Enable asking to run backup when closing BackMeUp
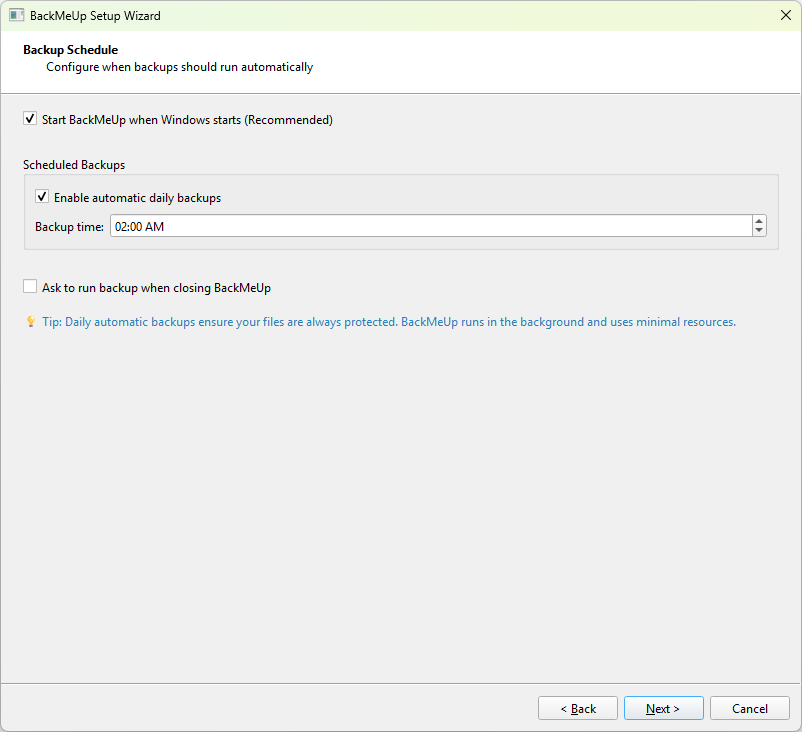Viewport: 802px width, 732px height. (30, 286)
